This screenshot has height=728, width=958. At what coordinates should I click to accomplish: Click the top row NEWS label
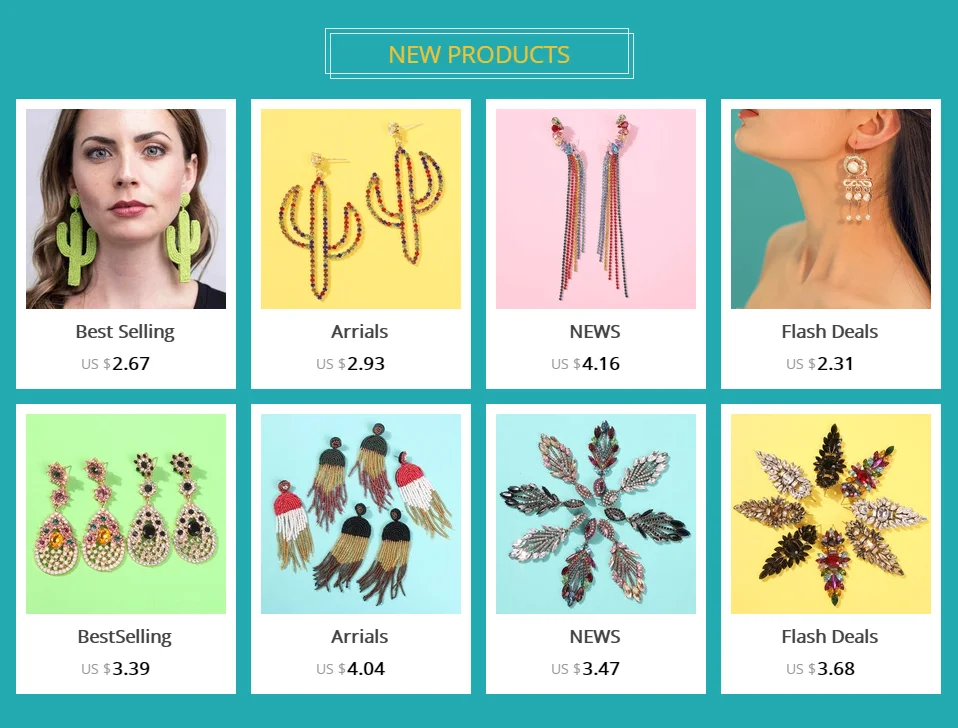tap(595, 332)
